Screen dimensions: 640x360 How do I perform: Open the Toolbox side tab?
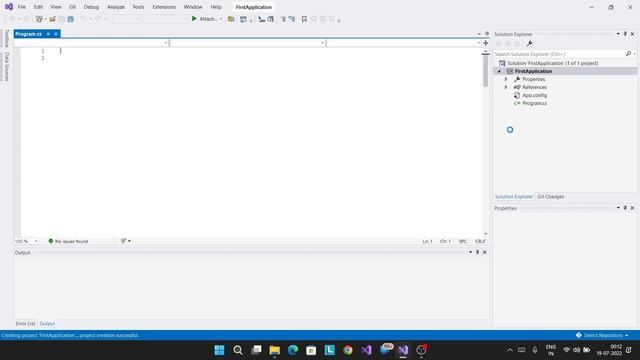tap(7, 38)
